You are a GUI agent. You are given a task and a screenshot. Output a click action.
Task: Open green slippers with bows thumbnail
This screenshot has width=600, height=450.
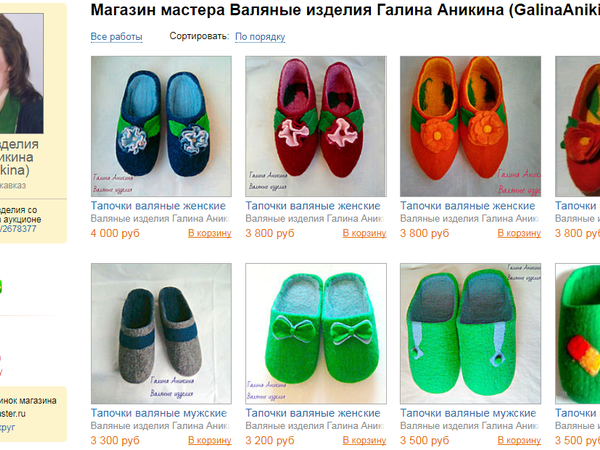(316, 333)
